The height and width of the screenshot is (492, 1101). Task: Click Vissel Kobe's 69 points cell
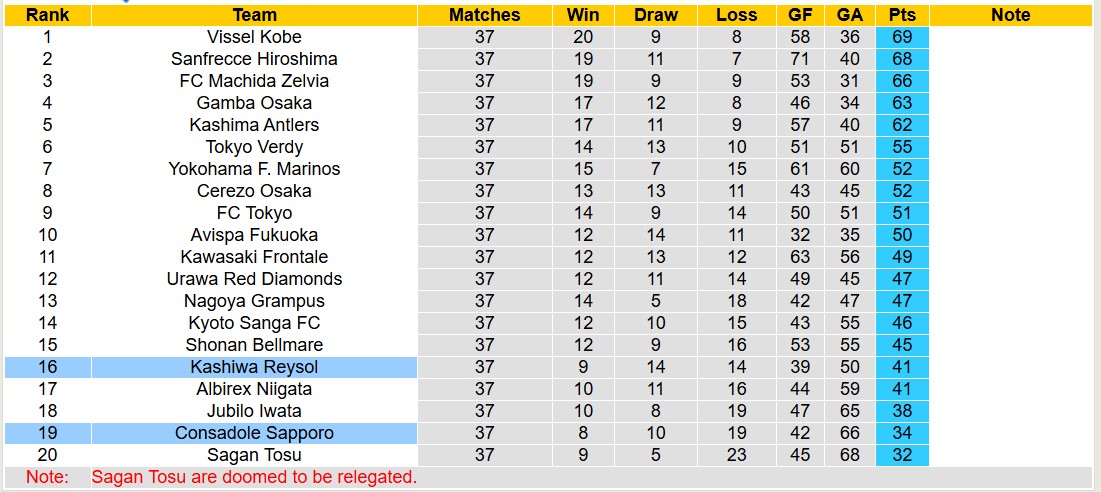point(902,37)
